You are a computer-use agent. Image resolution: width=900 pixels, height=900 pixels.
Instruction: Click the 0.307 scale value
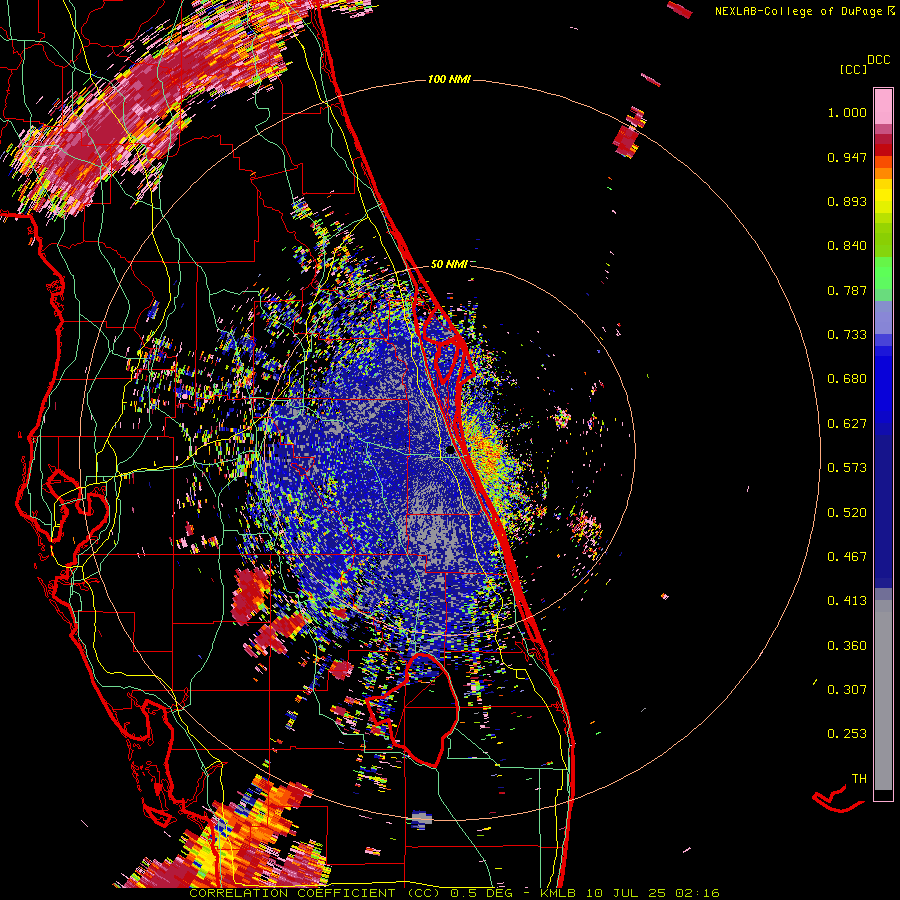pos(847,690)
